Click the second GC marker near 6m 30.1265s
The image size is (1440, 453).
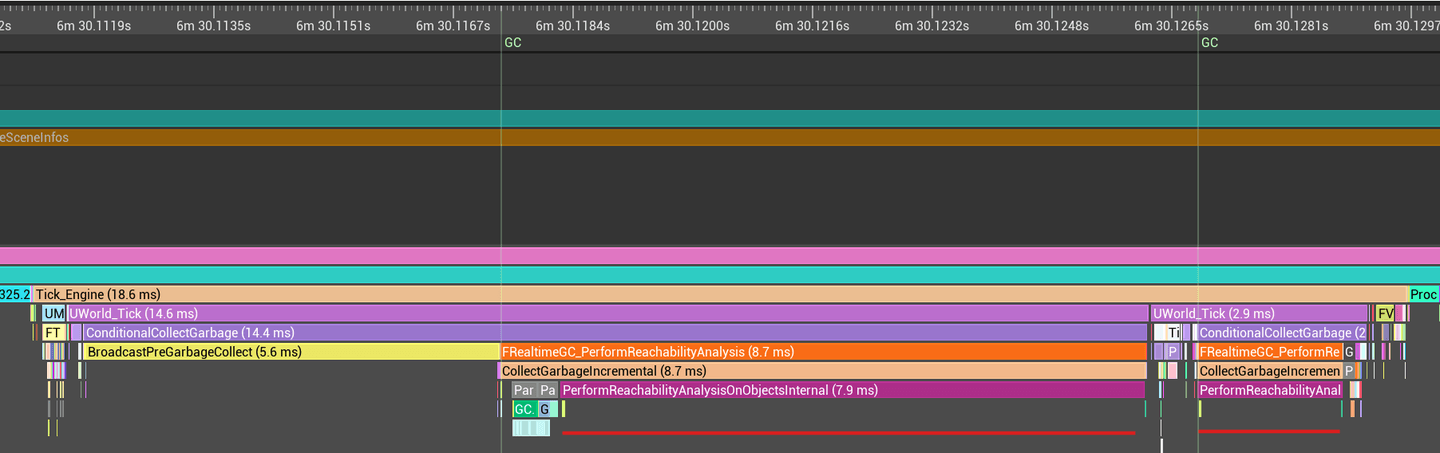point(1210,43)
